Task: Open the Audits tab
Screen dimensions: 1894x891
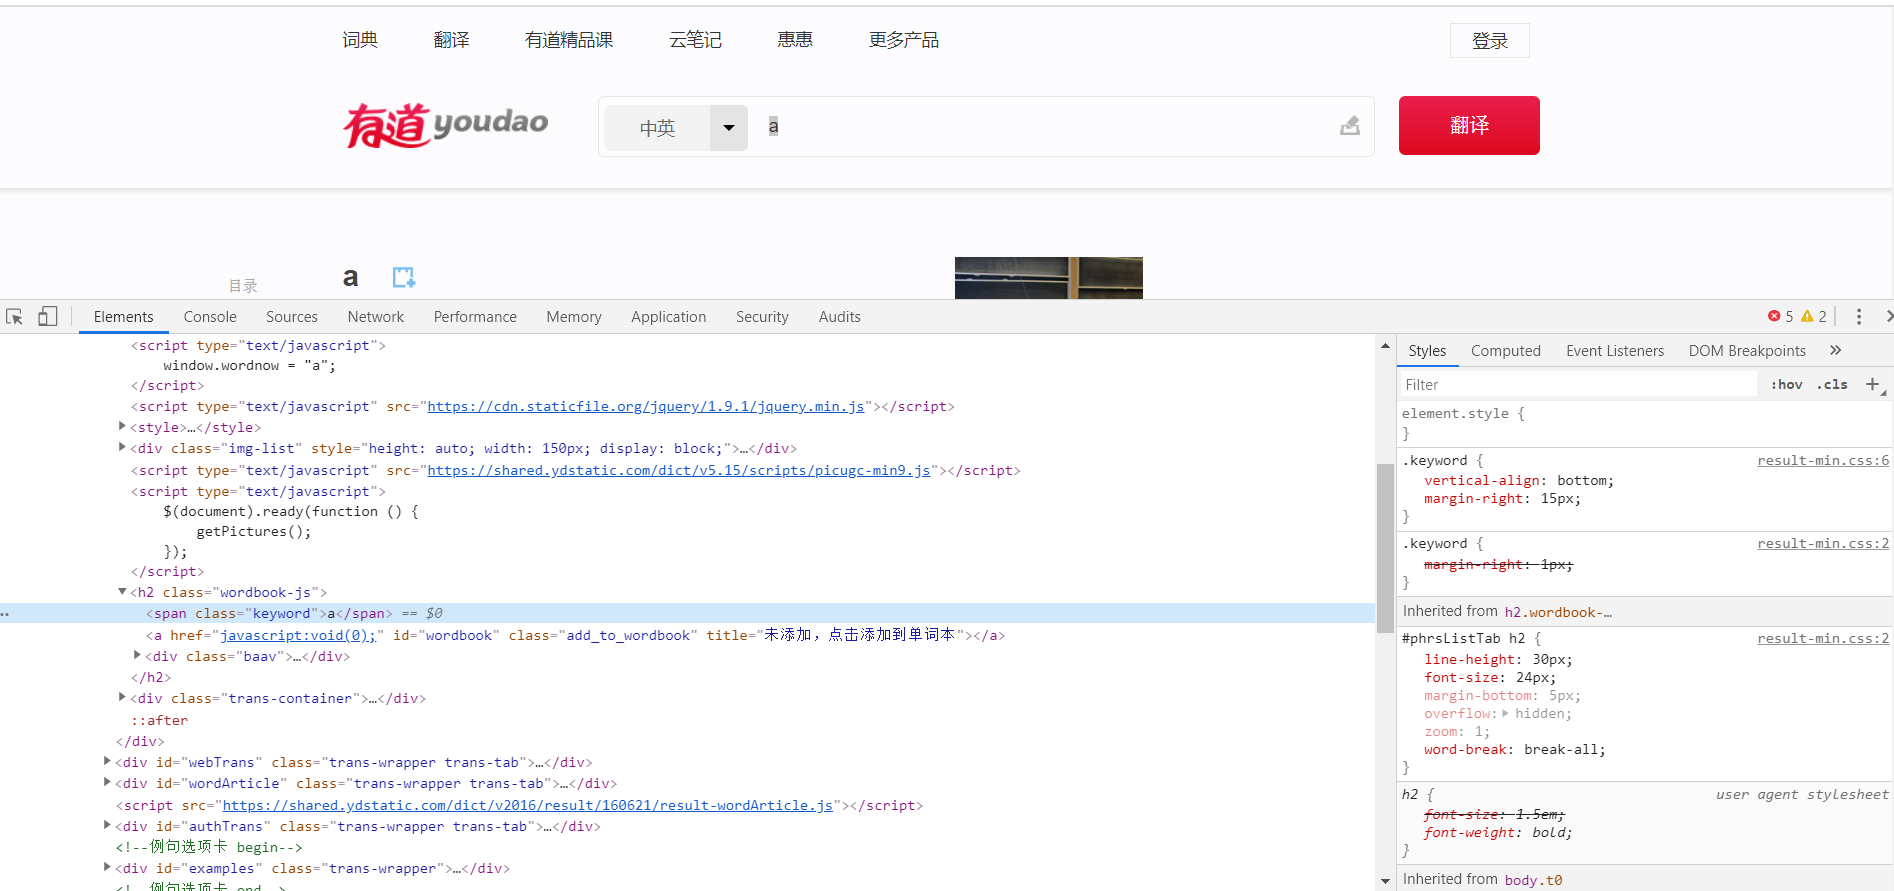Action: pos(839,317)
